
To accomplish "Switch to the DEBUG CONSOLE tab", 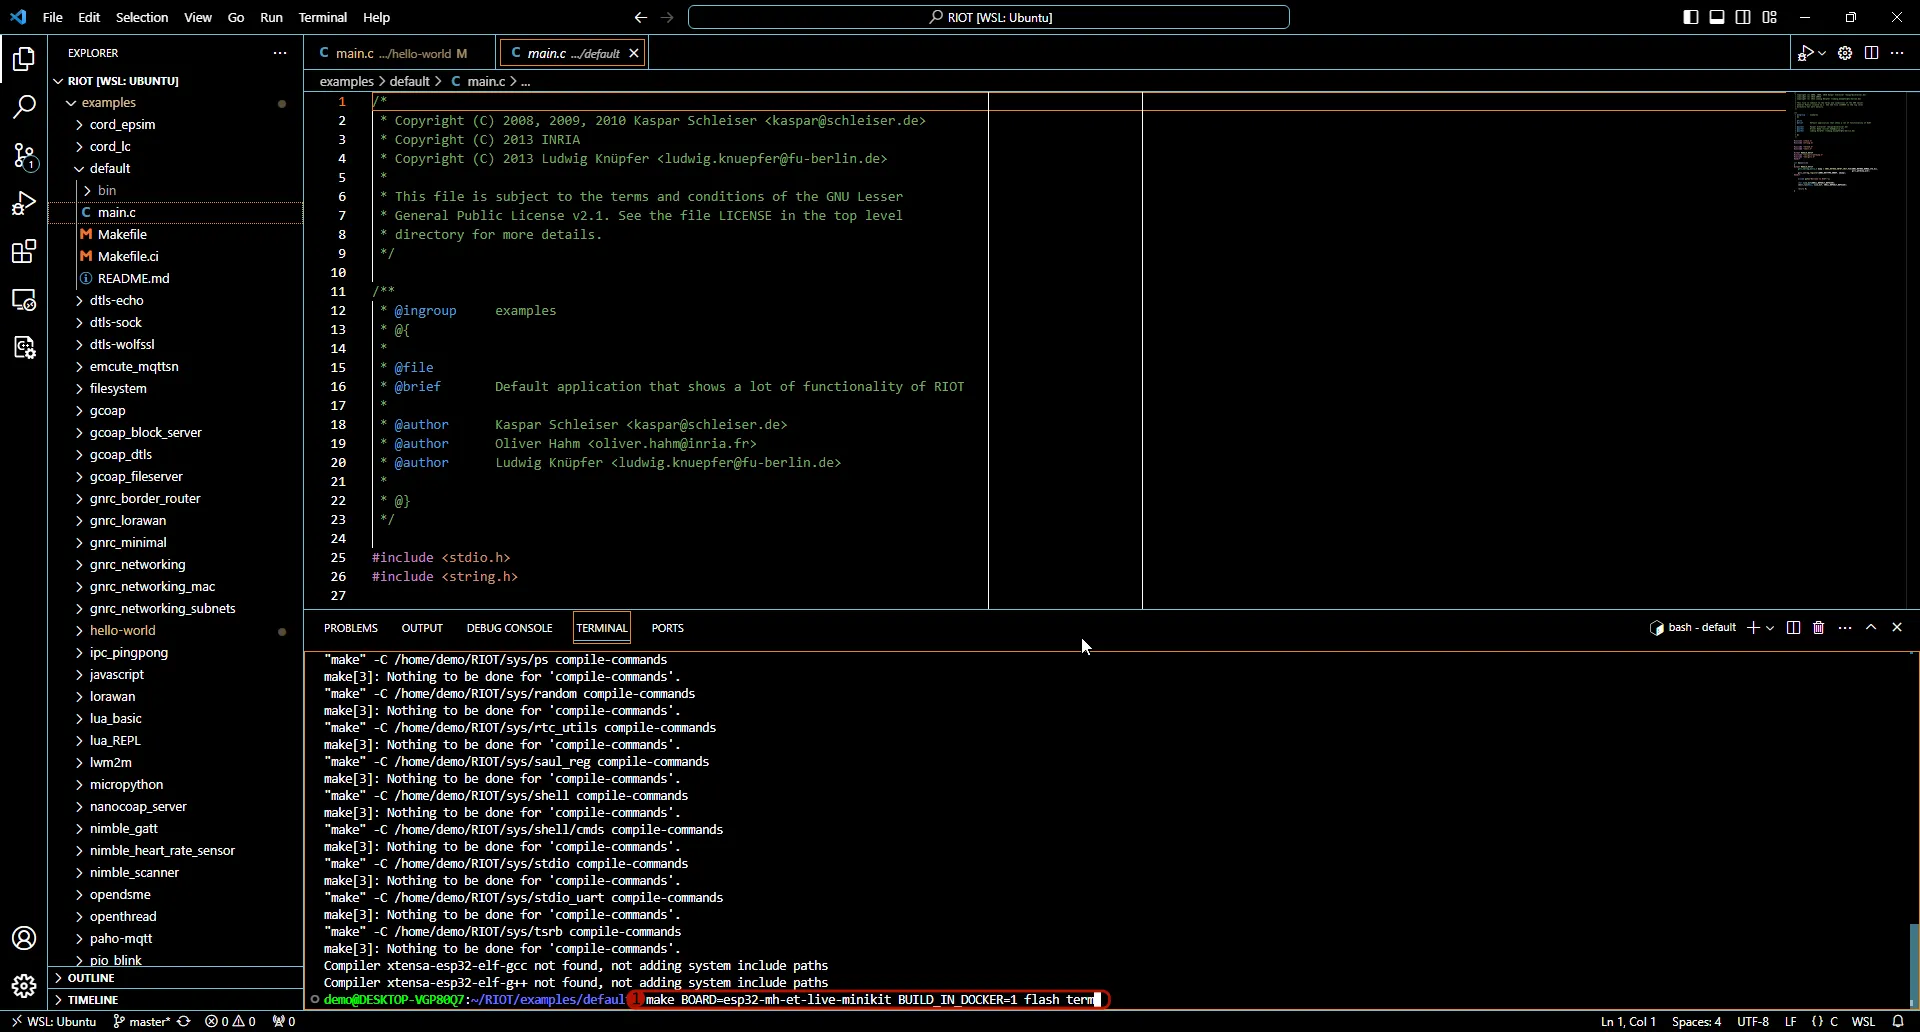I will pyautogui.click(x=509, y=627).
